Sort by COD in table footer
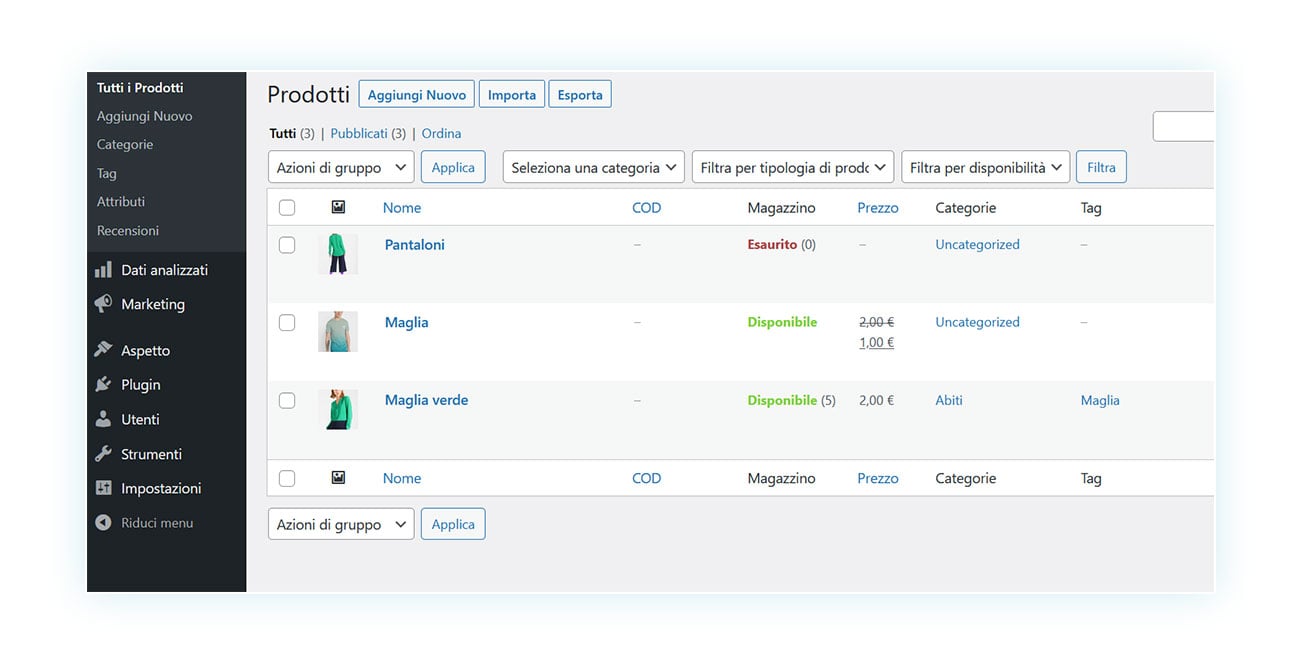The height and width of the screenshot is (668, 1300). [x=647, y=478]
